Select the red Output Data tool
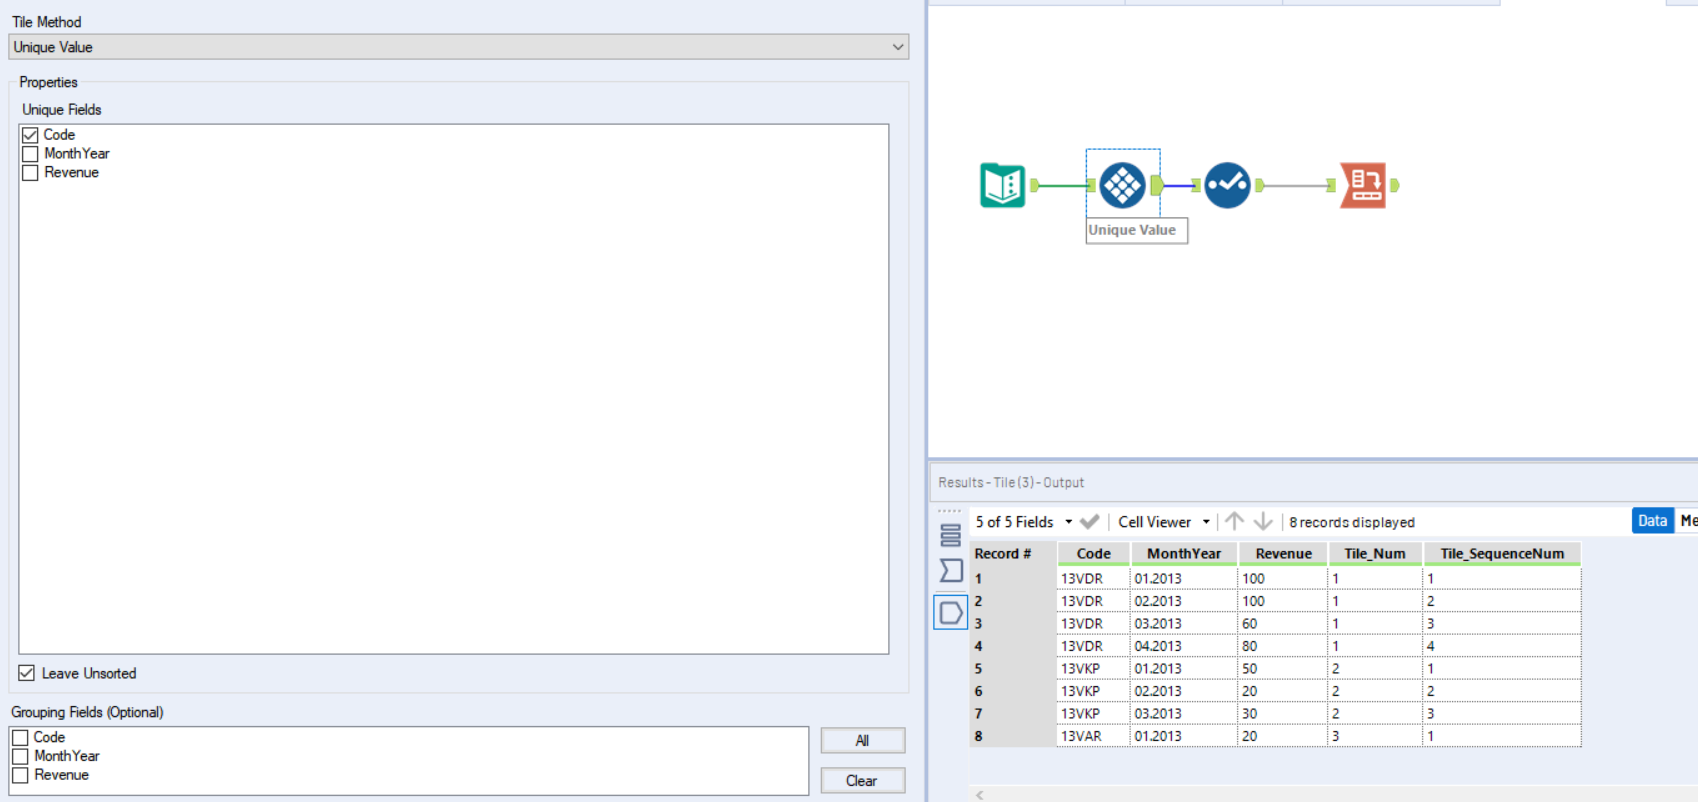Image resolution: width=1698 pixels, height=802 pixels. (x=1364, y=185)
